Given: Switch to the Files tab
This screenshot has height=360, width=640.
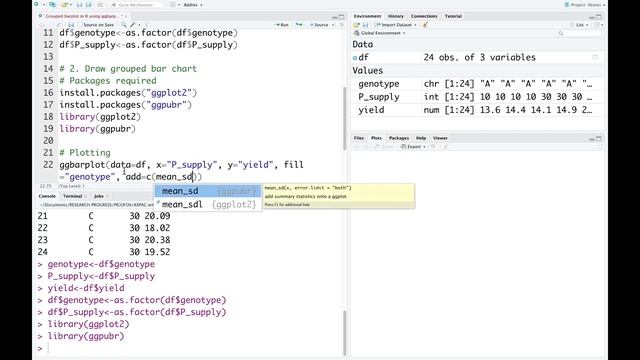Looking at the screenshot, I should click(359, 138).
